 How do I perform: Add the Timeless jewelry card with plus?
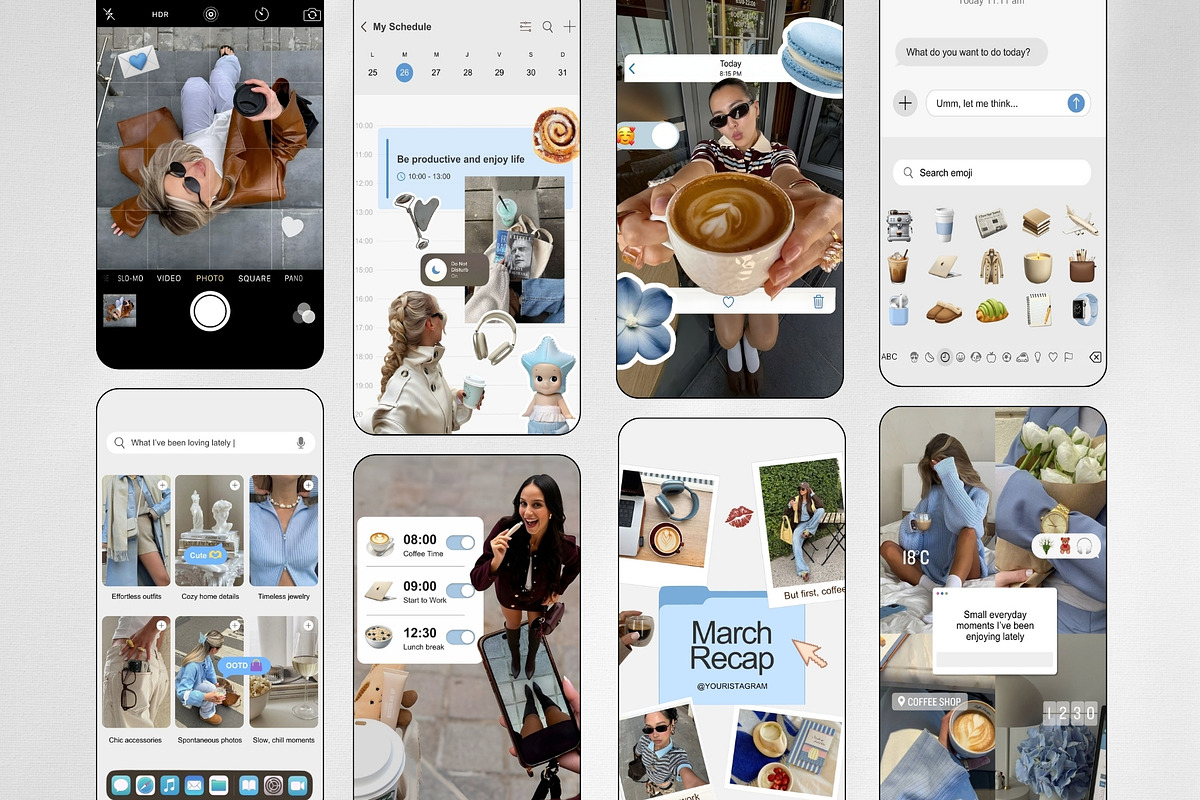pos(308,485)
